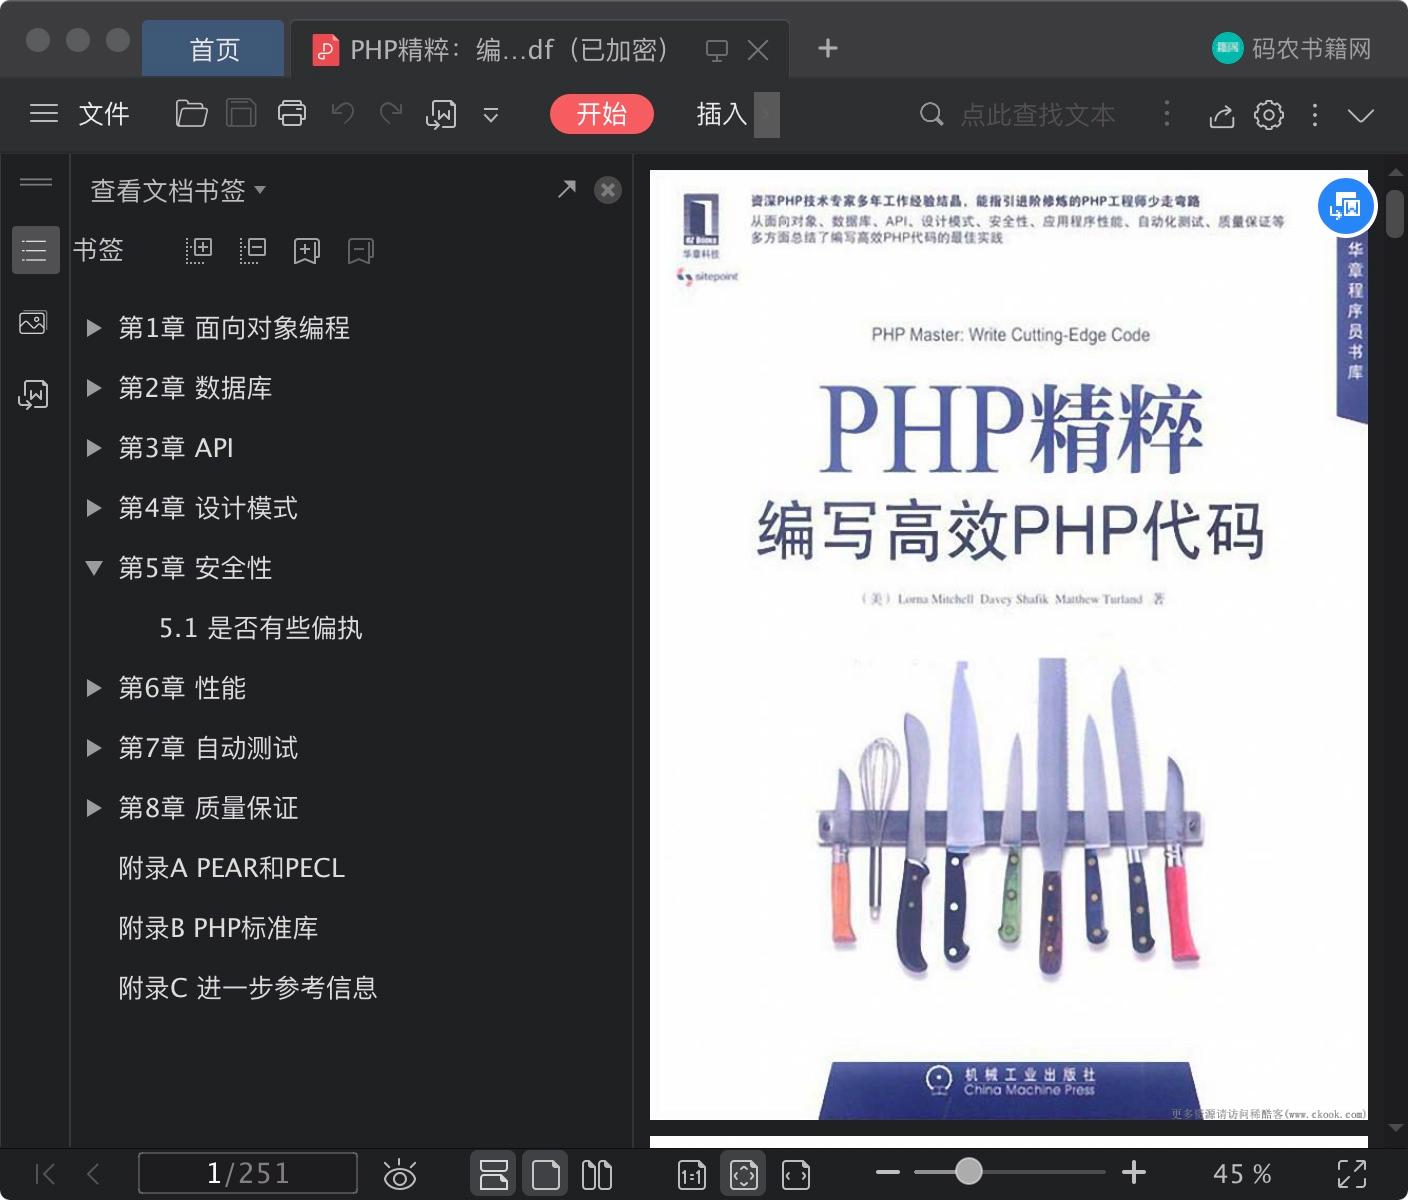The width and height of the screenshot is (1408, 1200).
Task: Collapse all bookmarks icon
Action: (253, 250)
